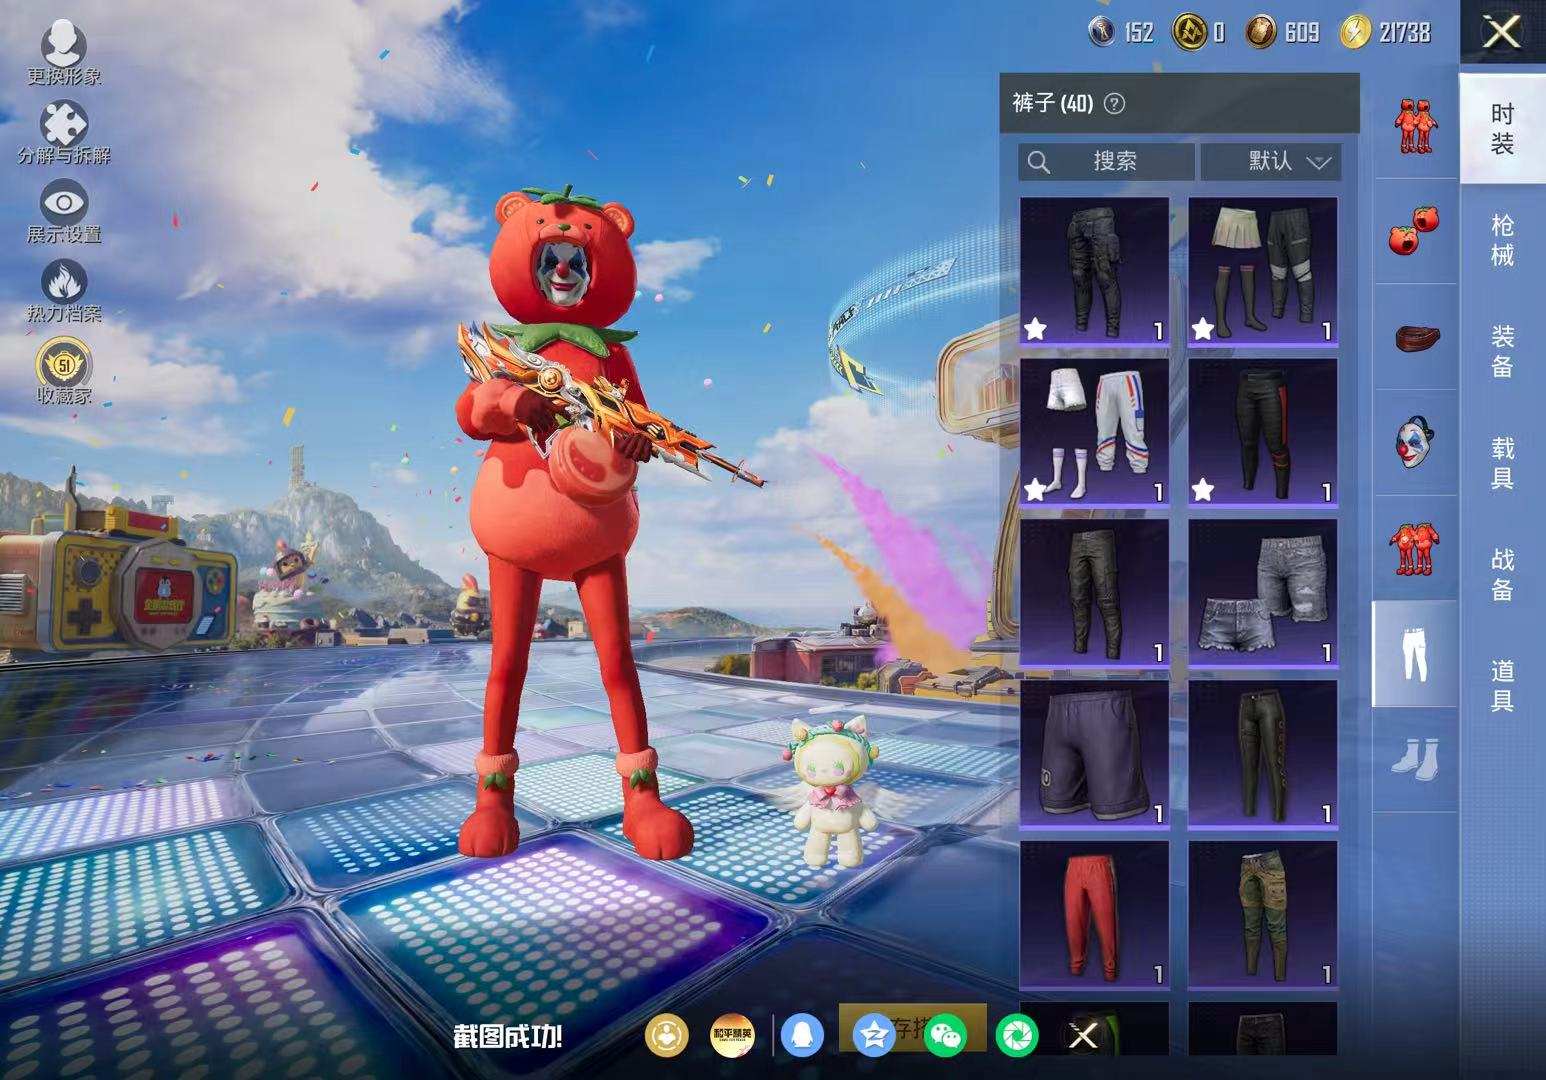Click the 搜索 search field
The image size is (1546, 1080).
(1106, 161)
